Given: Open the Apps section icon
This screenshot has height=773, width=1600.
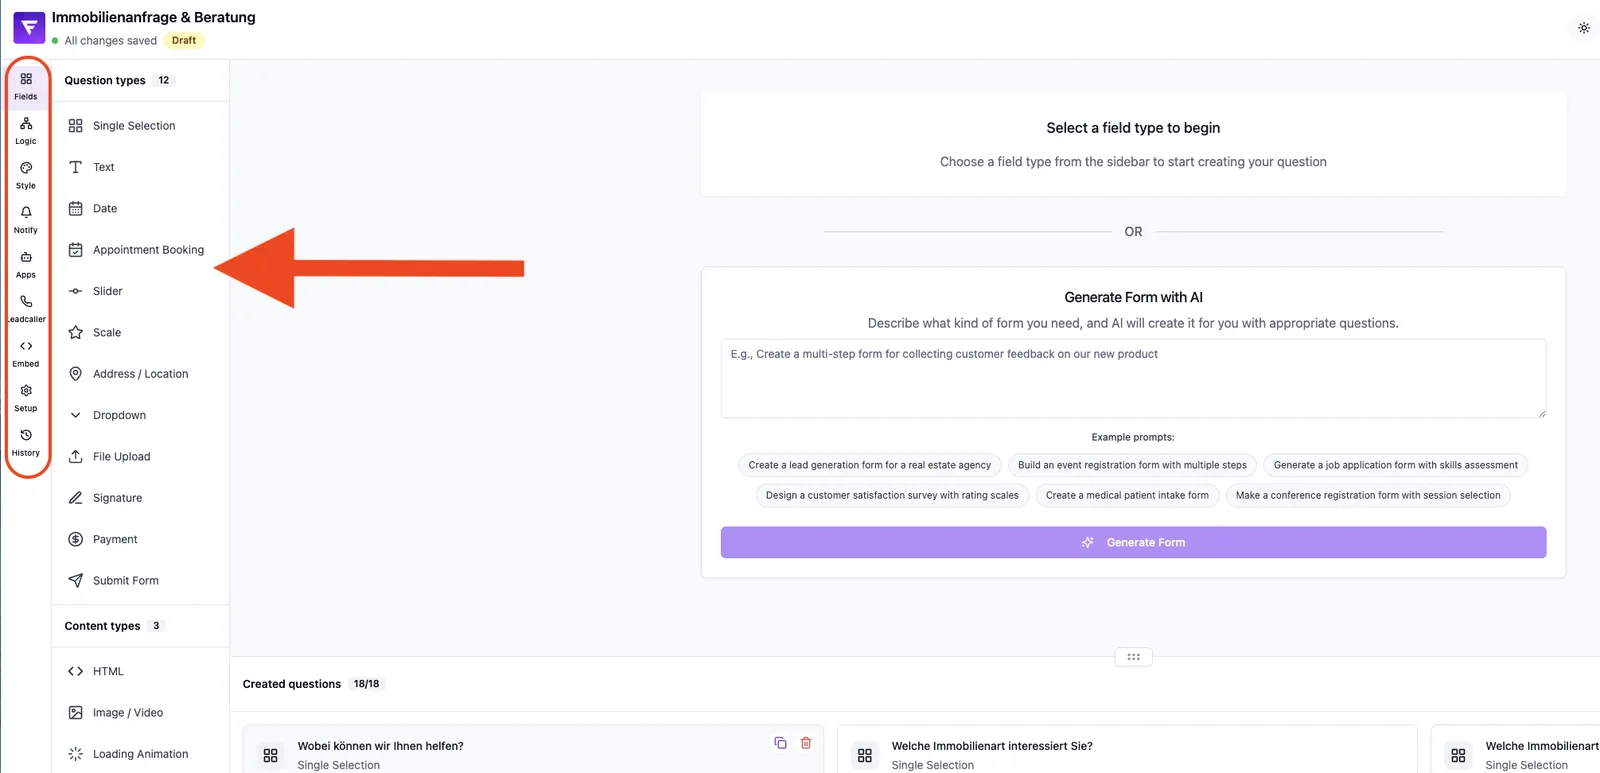Looking at the screenshot, I should [x=26, y=264].
